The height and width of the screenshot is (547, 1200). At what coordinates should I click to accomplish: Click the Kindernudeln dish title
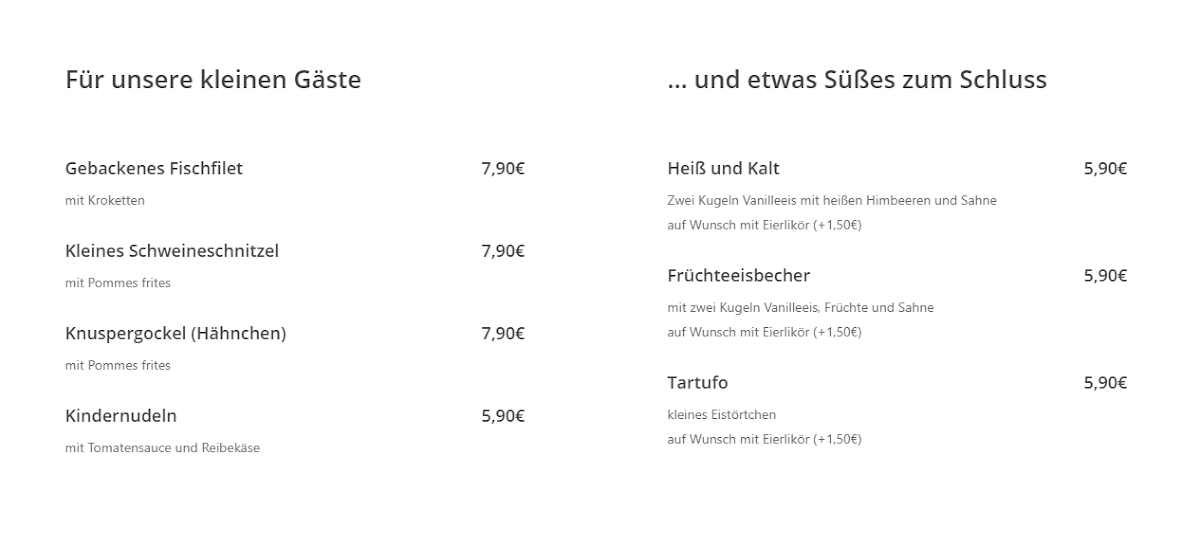point(121,416)
